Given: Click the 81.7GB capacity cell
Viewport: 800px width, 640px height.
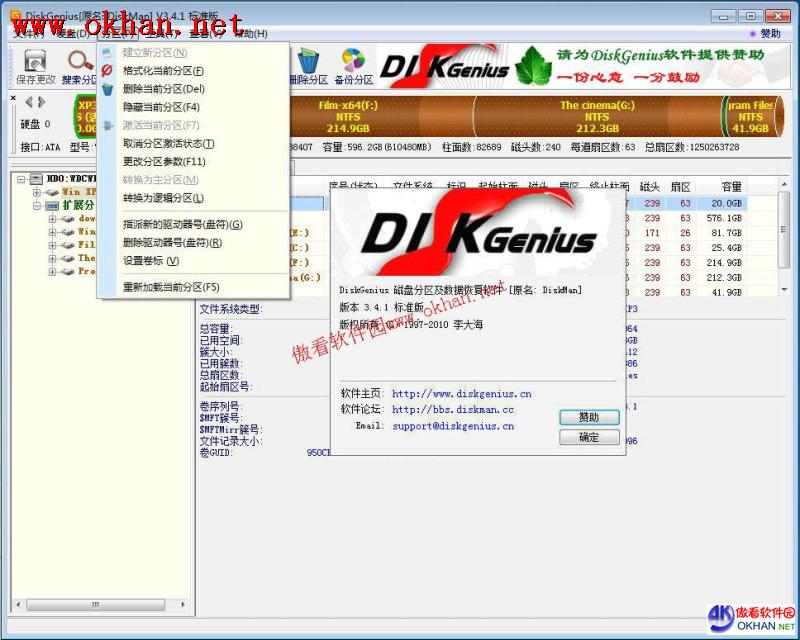Looking at the screenshot, I should (727, 233).
